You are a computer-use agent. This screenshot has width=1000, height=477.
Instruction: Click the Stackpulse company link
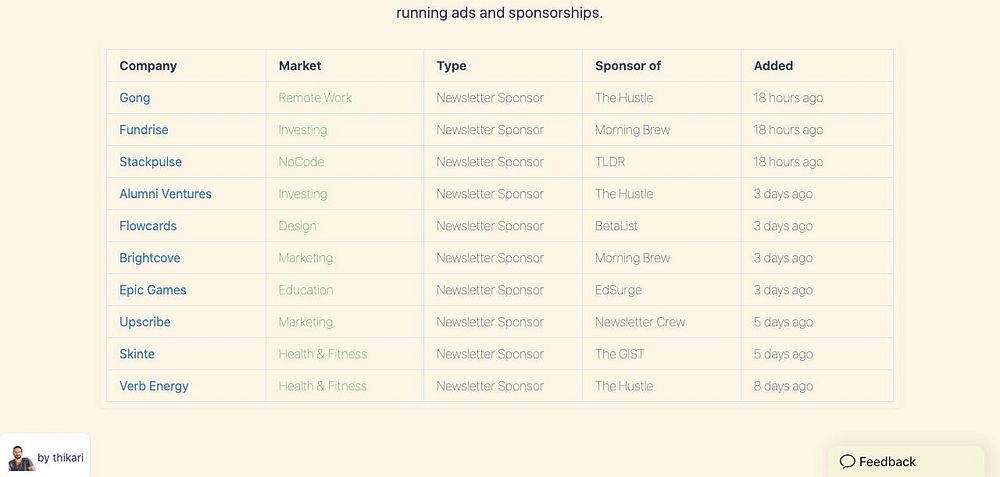click(x=151, y=162)
